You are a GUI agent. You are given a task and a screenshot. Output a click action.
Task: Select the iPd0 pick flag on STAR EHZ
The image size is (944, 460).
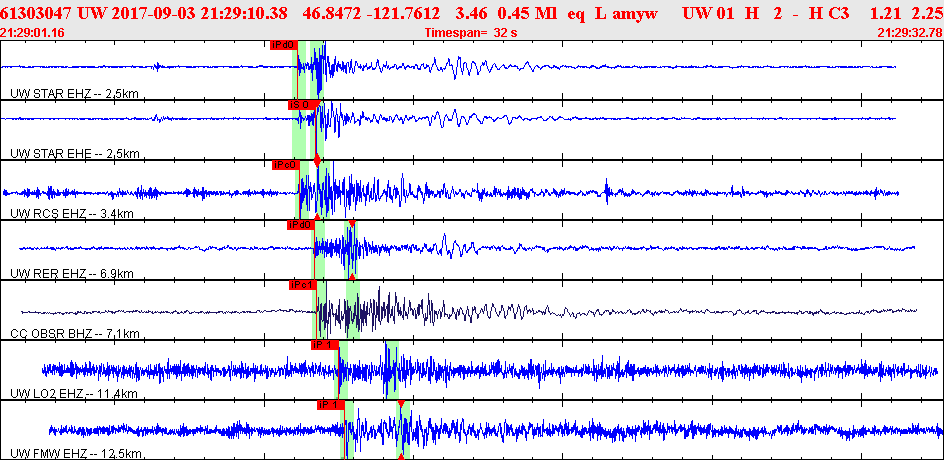pos(284,45)
